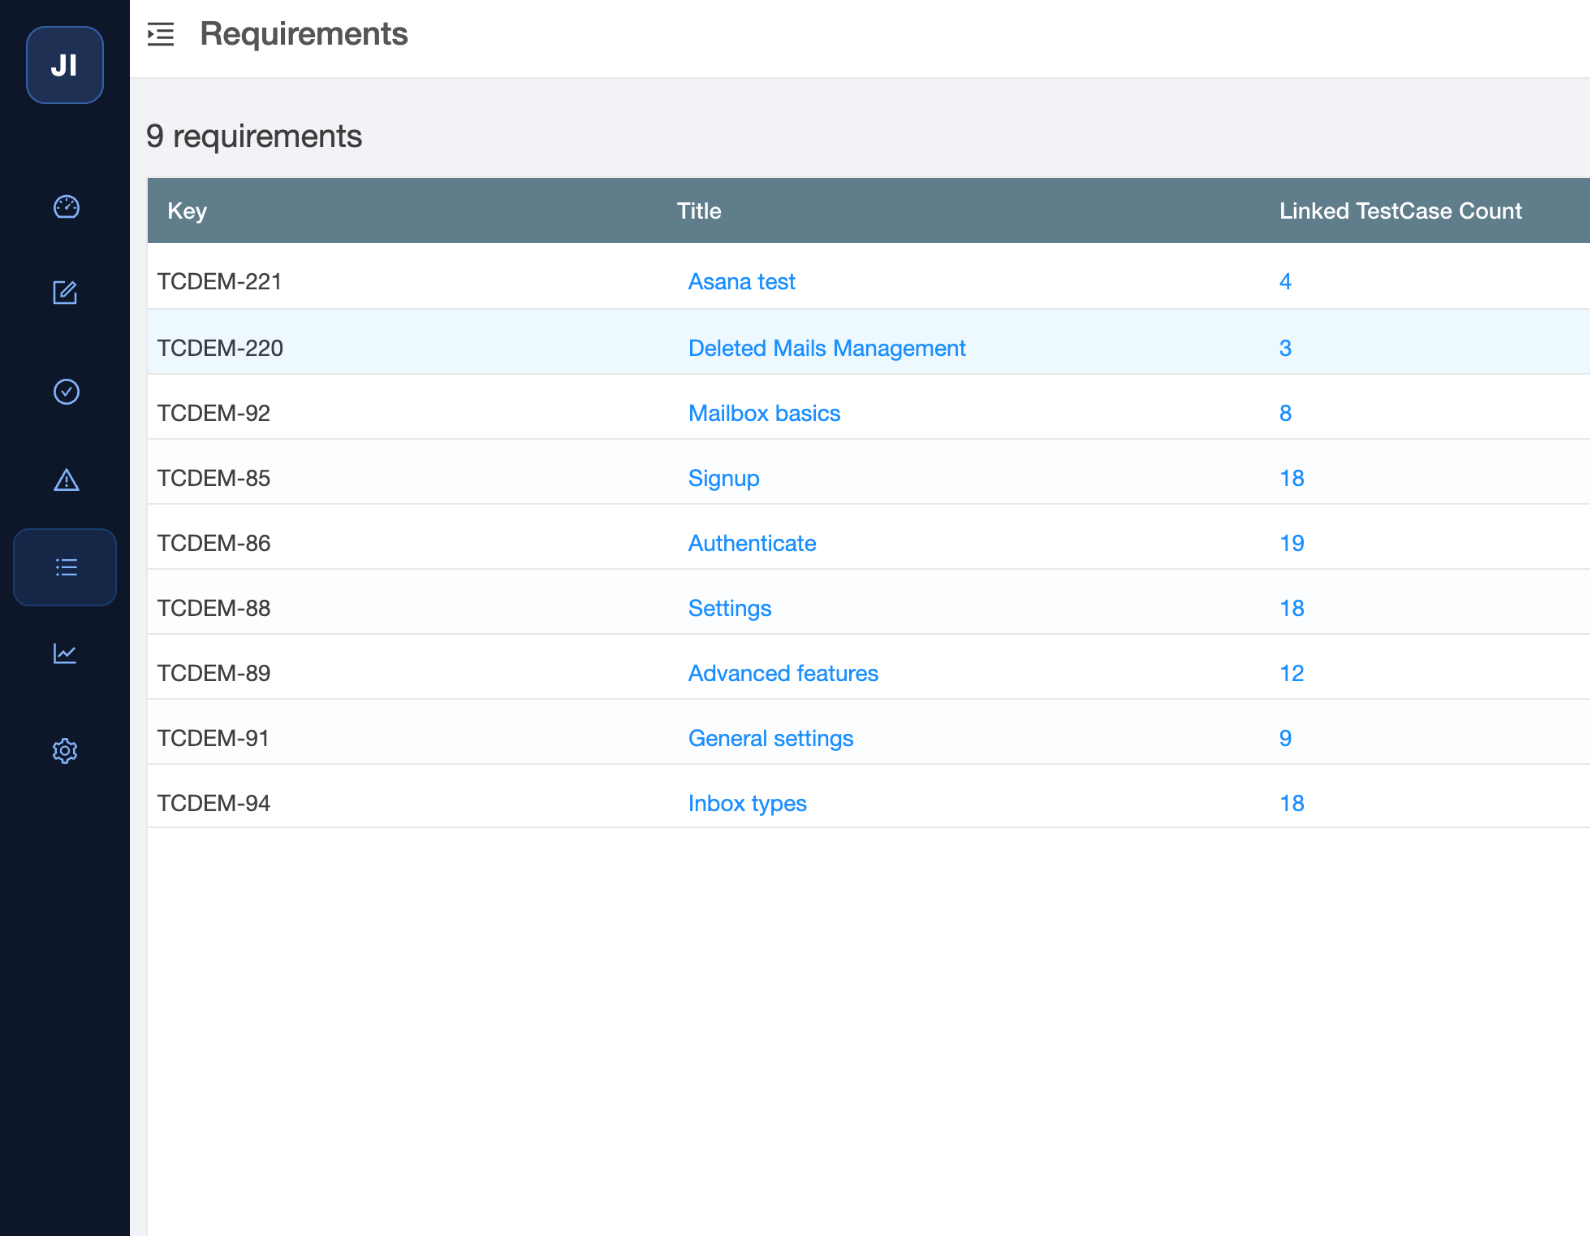This screenshot has width=1590, height=1236.
Task: Click linked count 4 for Asana test
Action: [x=1285, y=282]
